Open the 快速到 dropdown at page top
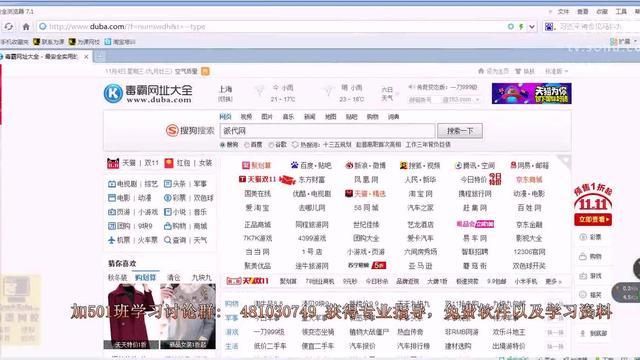The height and width of the screenshot is (360, 640). [x=556, y=71]
